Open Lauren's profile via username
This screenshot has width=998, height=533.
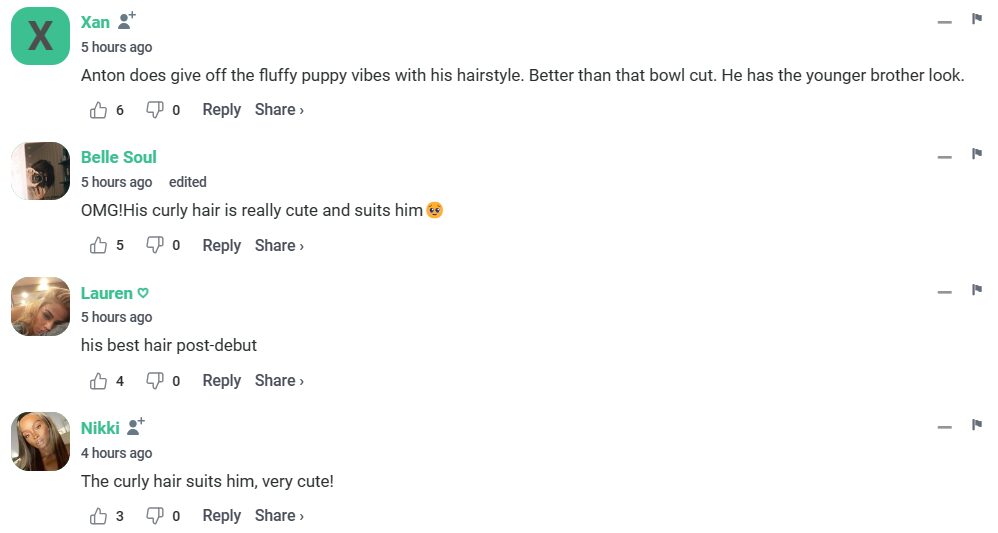[107, 293]
